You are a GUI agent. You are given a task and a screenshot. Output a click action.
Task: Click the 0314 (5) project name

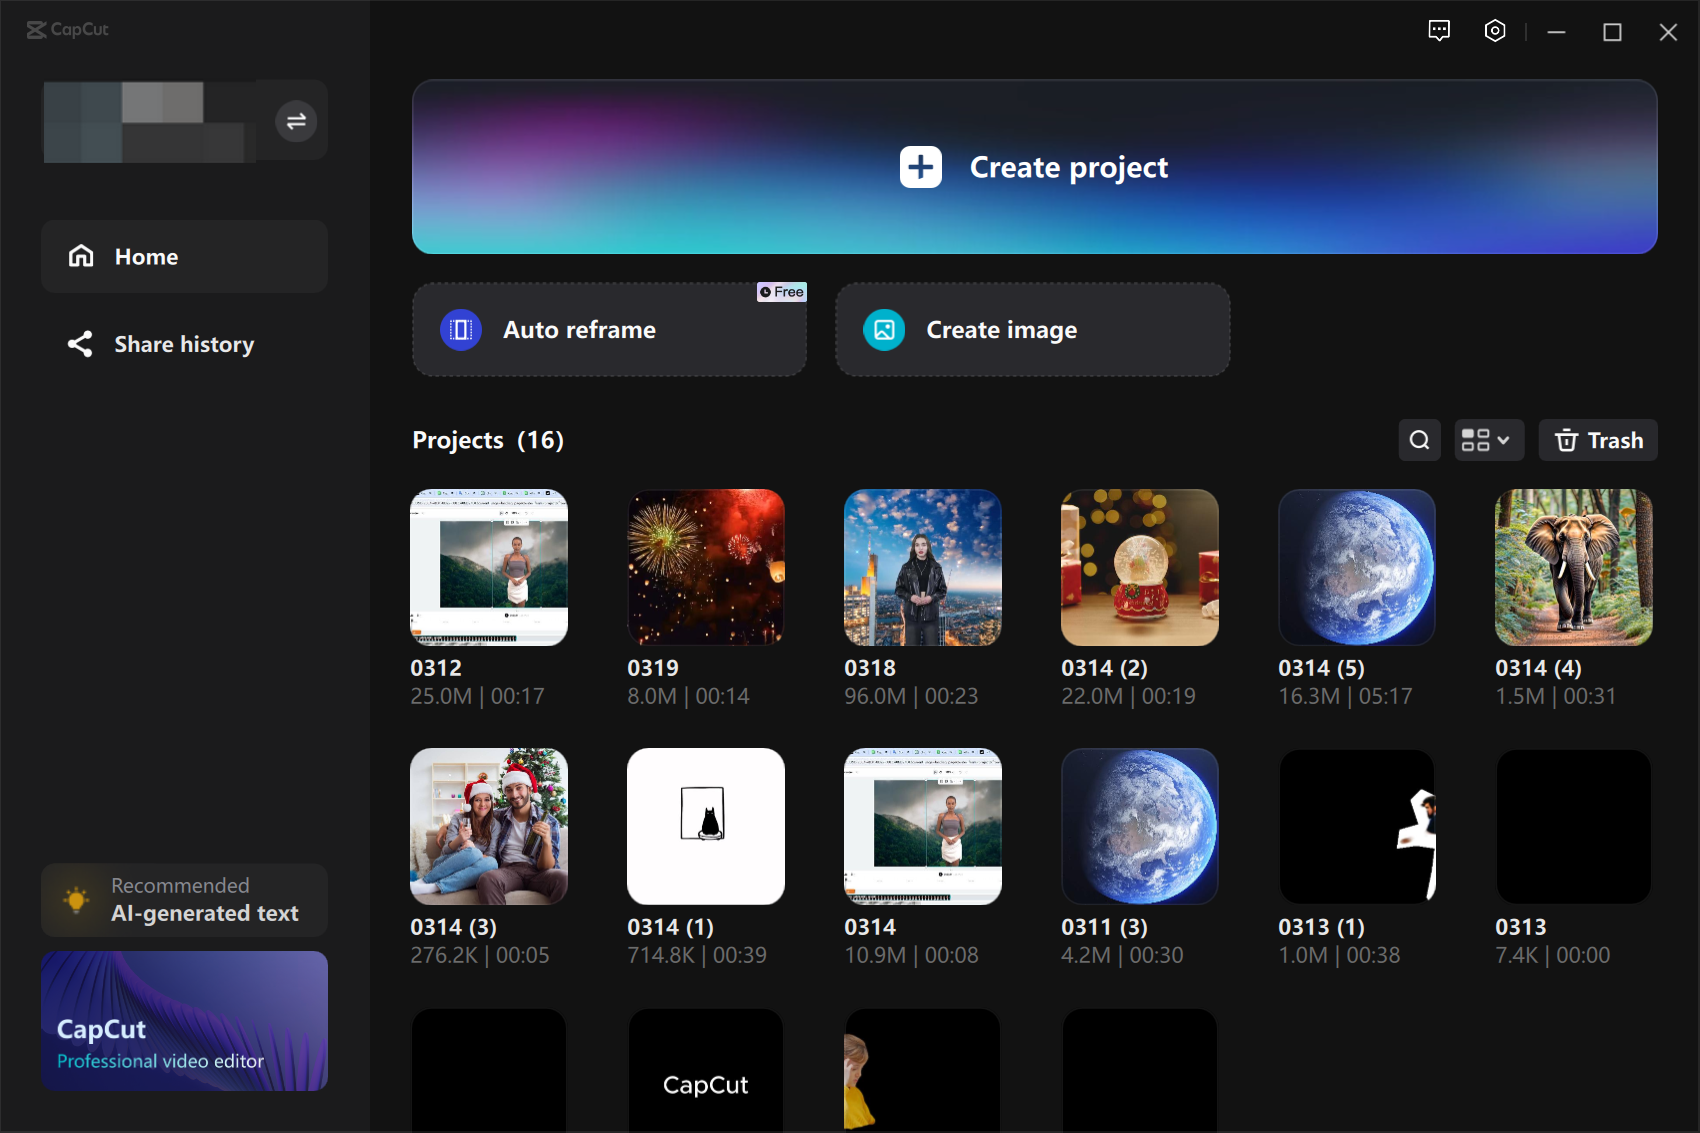point(1321,668)
